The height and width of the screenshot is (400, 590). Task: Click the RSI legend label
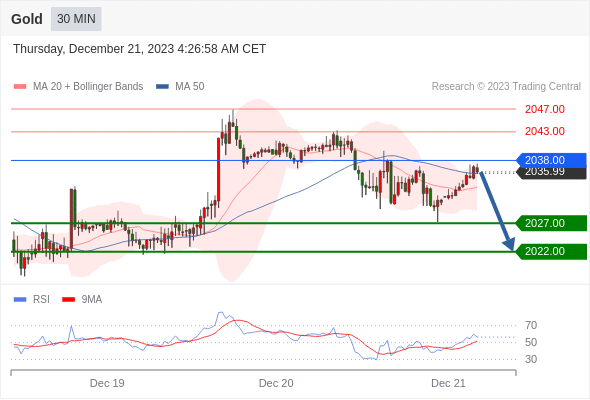[x=41, y=300]
